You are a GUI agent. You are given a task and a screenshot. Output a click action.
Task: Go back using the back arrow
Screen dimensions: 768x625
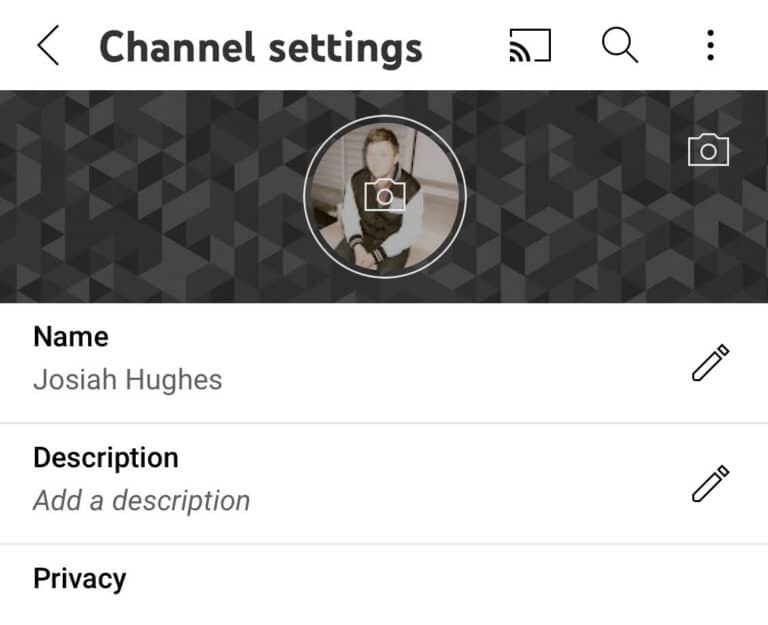click(x=48, y=46)
